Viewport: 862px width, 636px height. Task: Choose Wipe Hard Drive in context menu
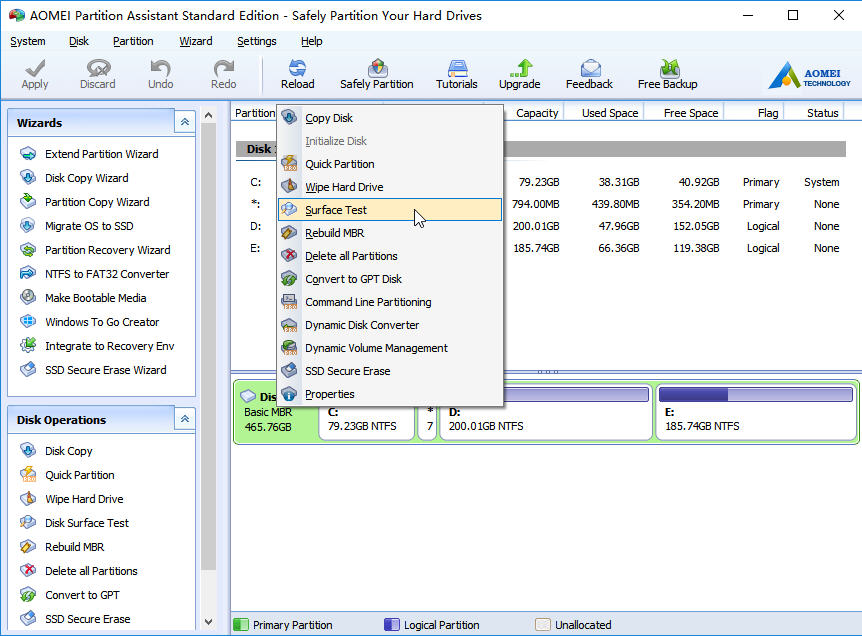[x=390, y=187]
